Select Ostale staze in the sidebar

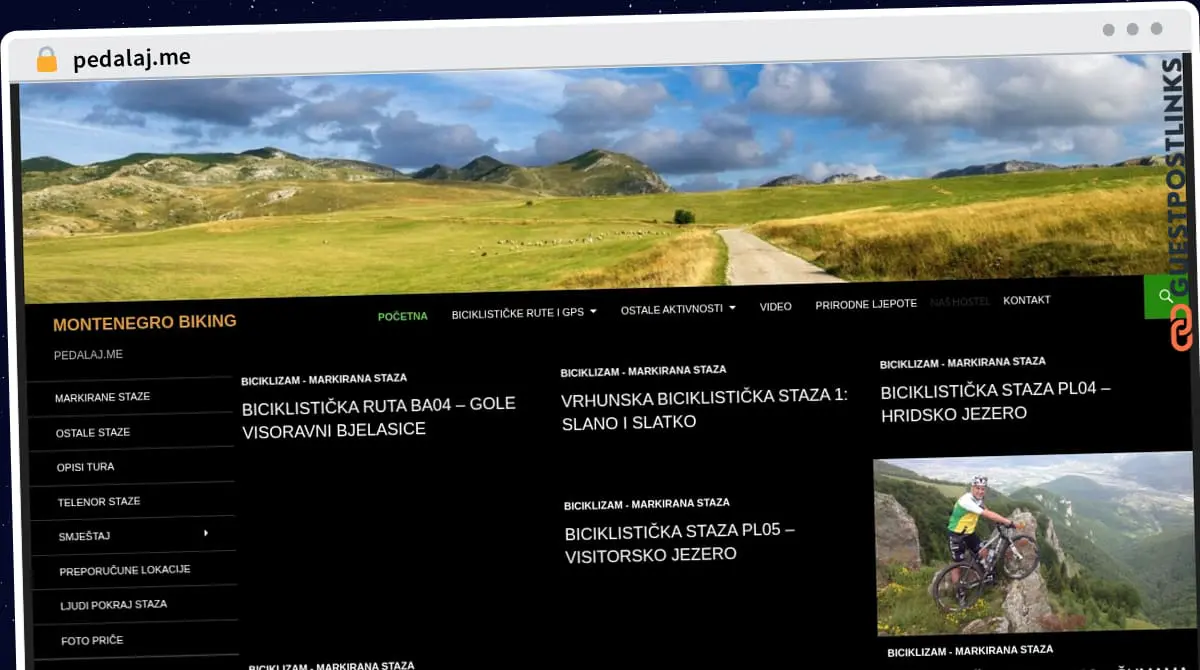(93, 432)
